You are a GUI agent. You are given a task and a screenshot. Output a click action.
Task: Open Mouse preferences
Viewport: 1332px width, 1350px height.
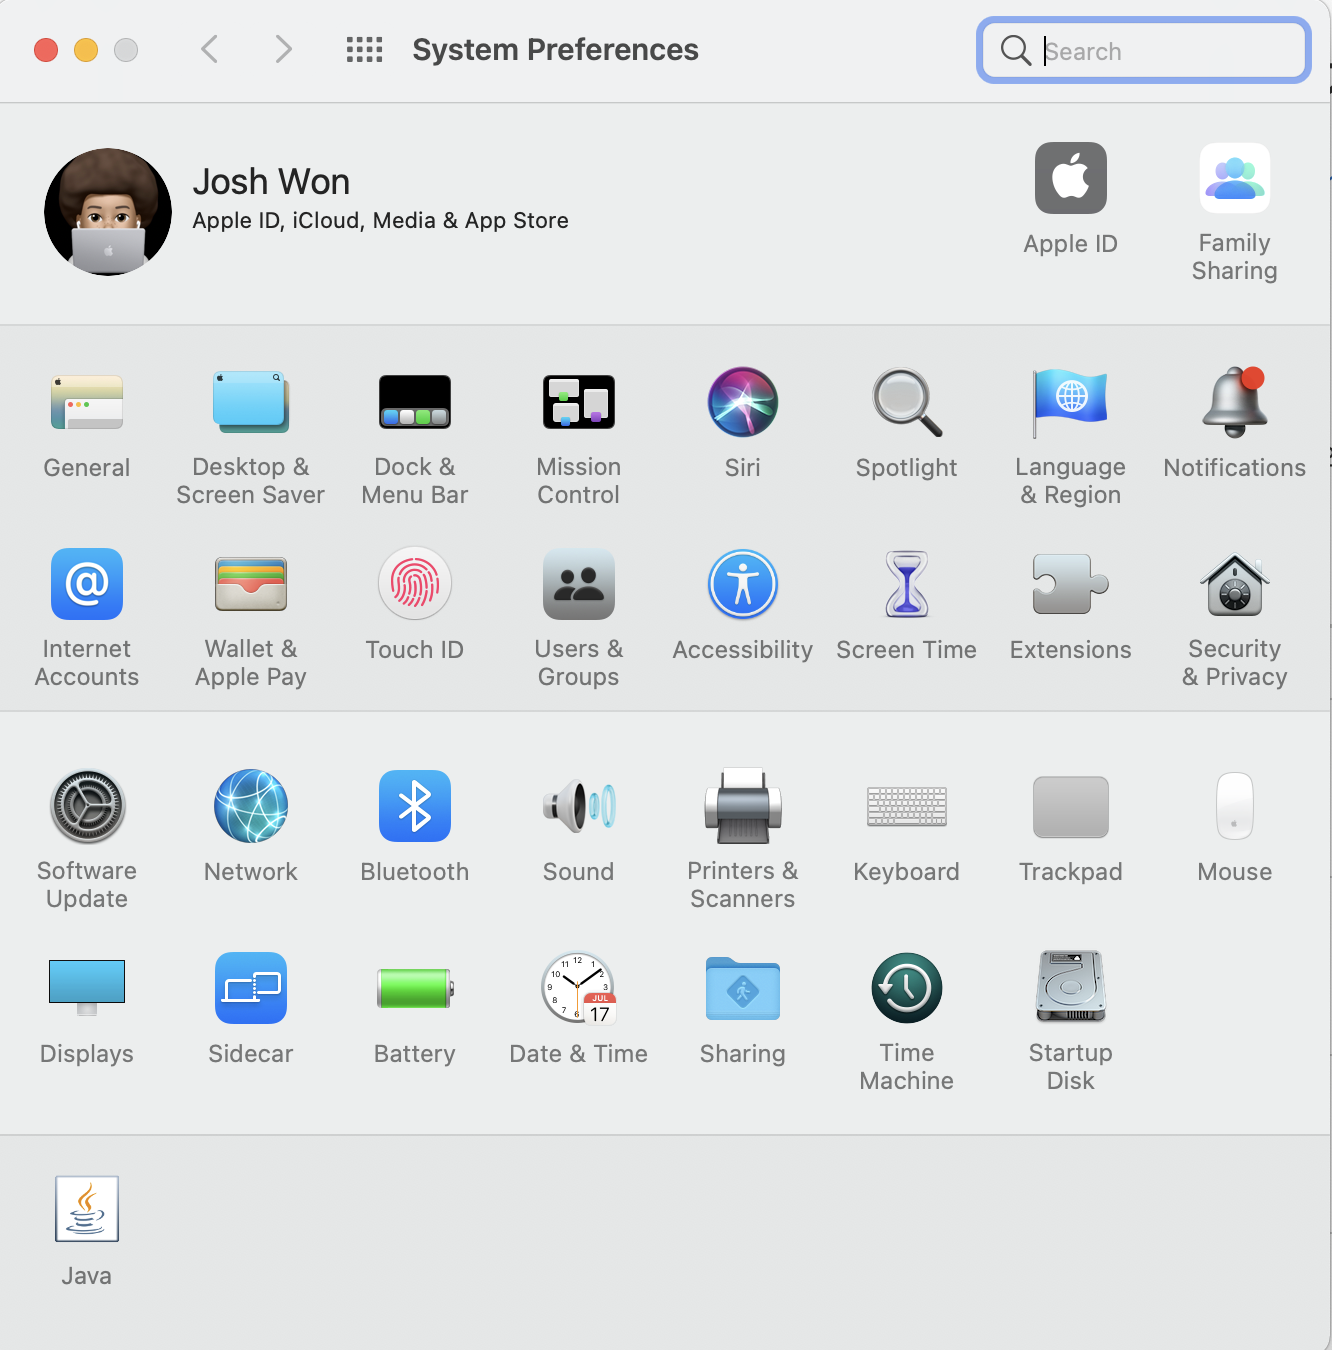1235,806
